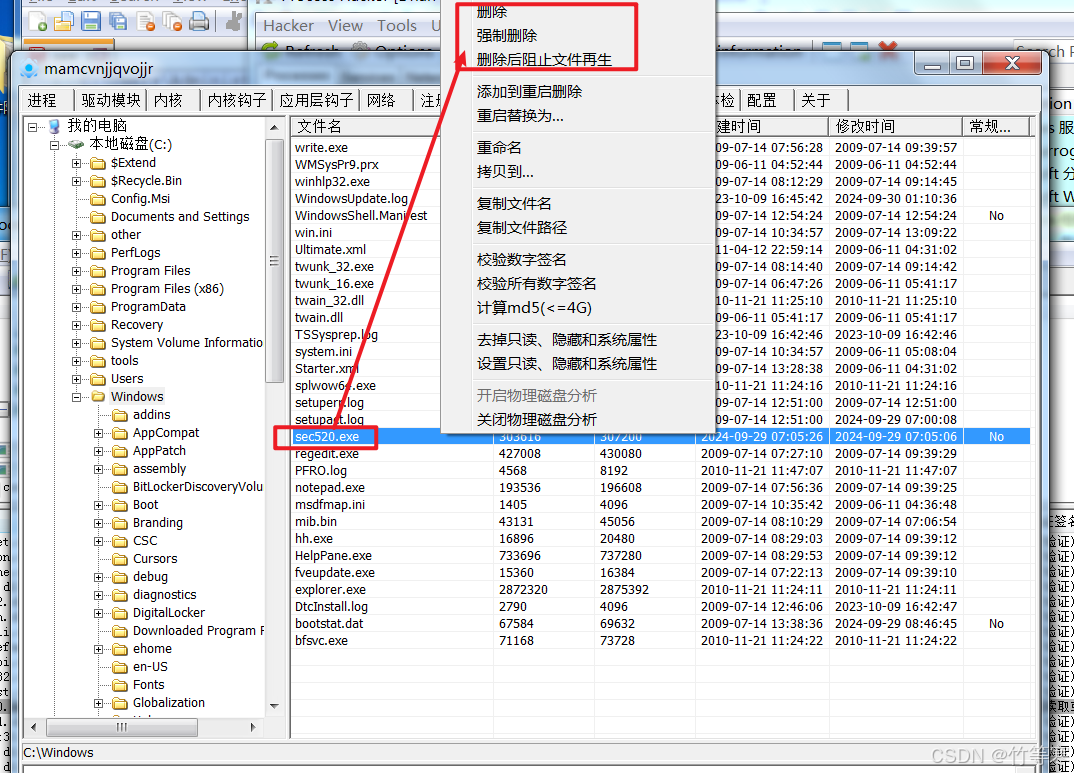The width and height of the screenshot is (1074, 773).
Task: Expand the Program Files folder node
Action: pyautogui.click(x=77, y=271)
